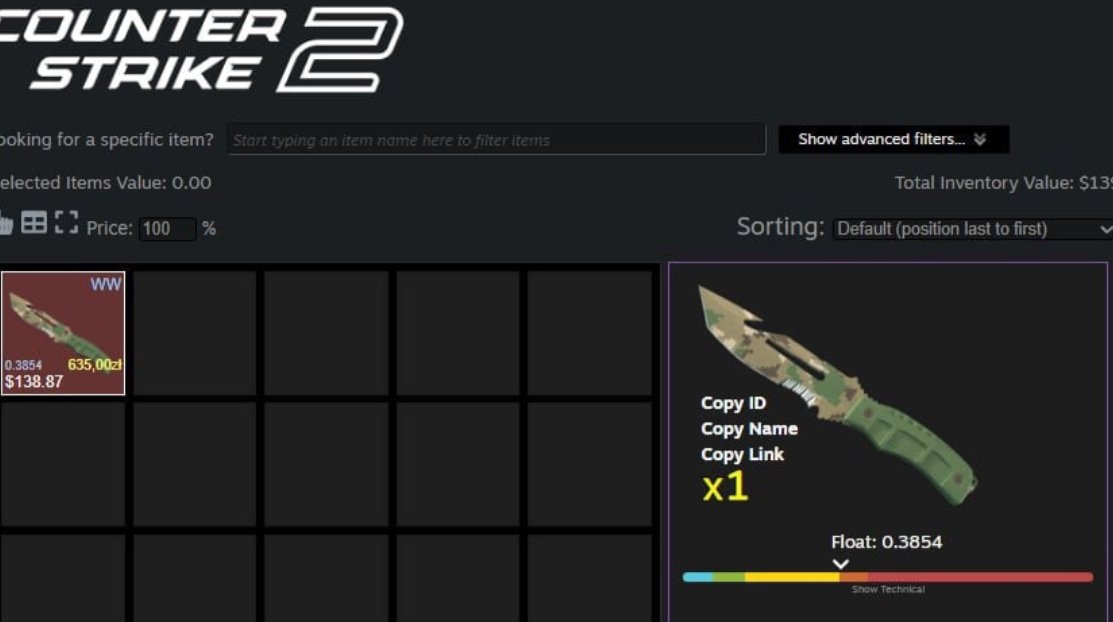Click the fullscreen brackets icon
The height and width of the screenshot is (622, 1113).
tap(66, 222)
